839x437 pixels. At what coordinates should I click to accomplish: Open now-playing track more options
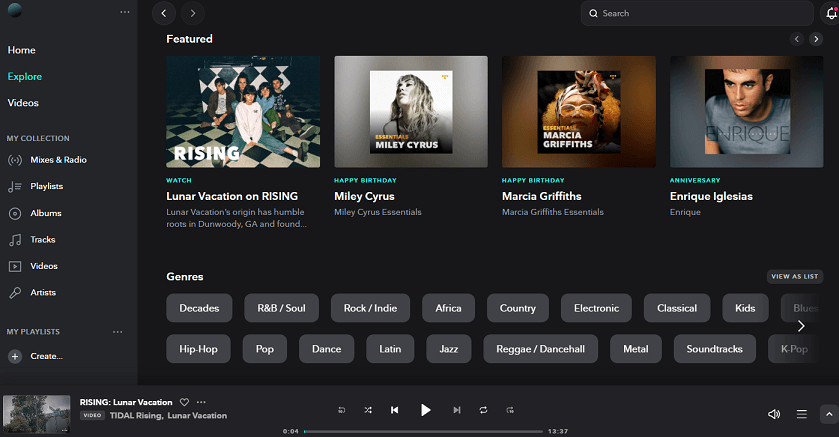pos(201,402)
